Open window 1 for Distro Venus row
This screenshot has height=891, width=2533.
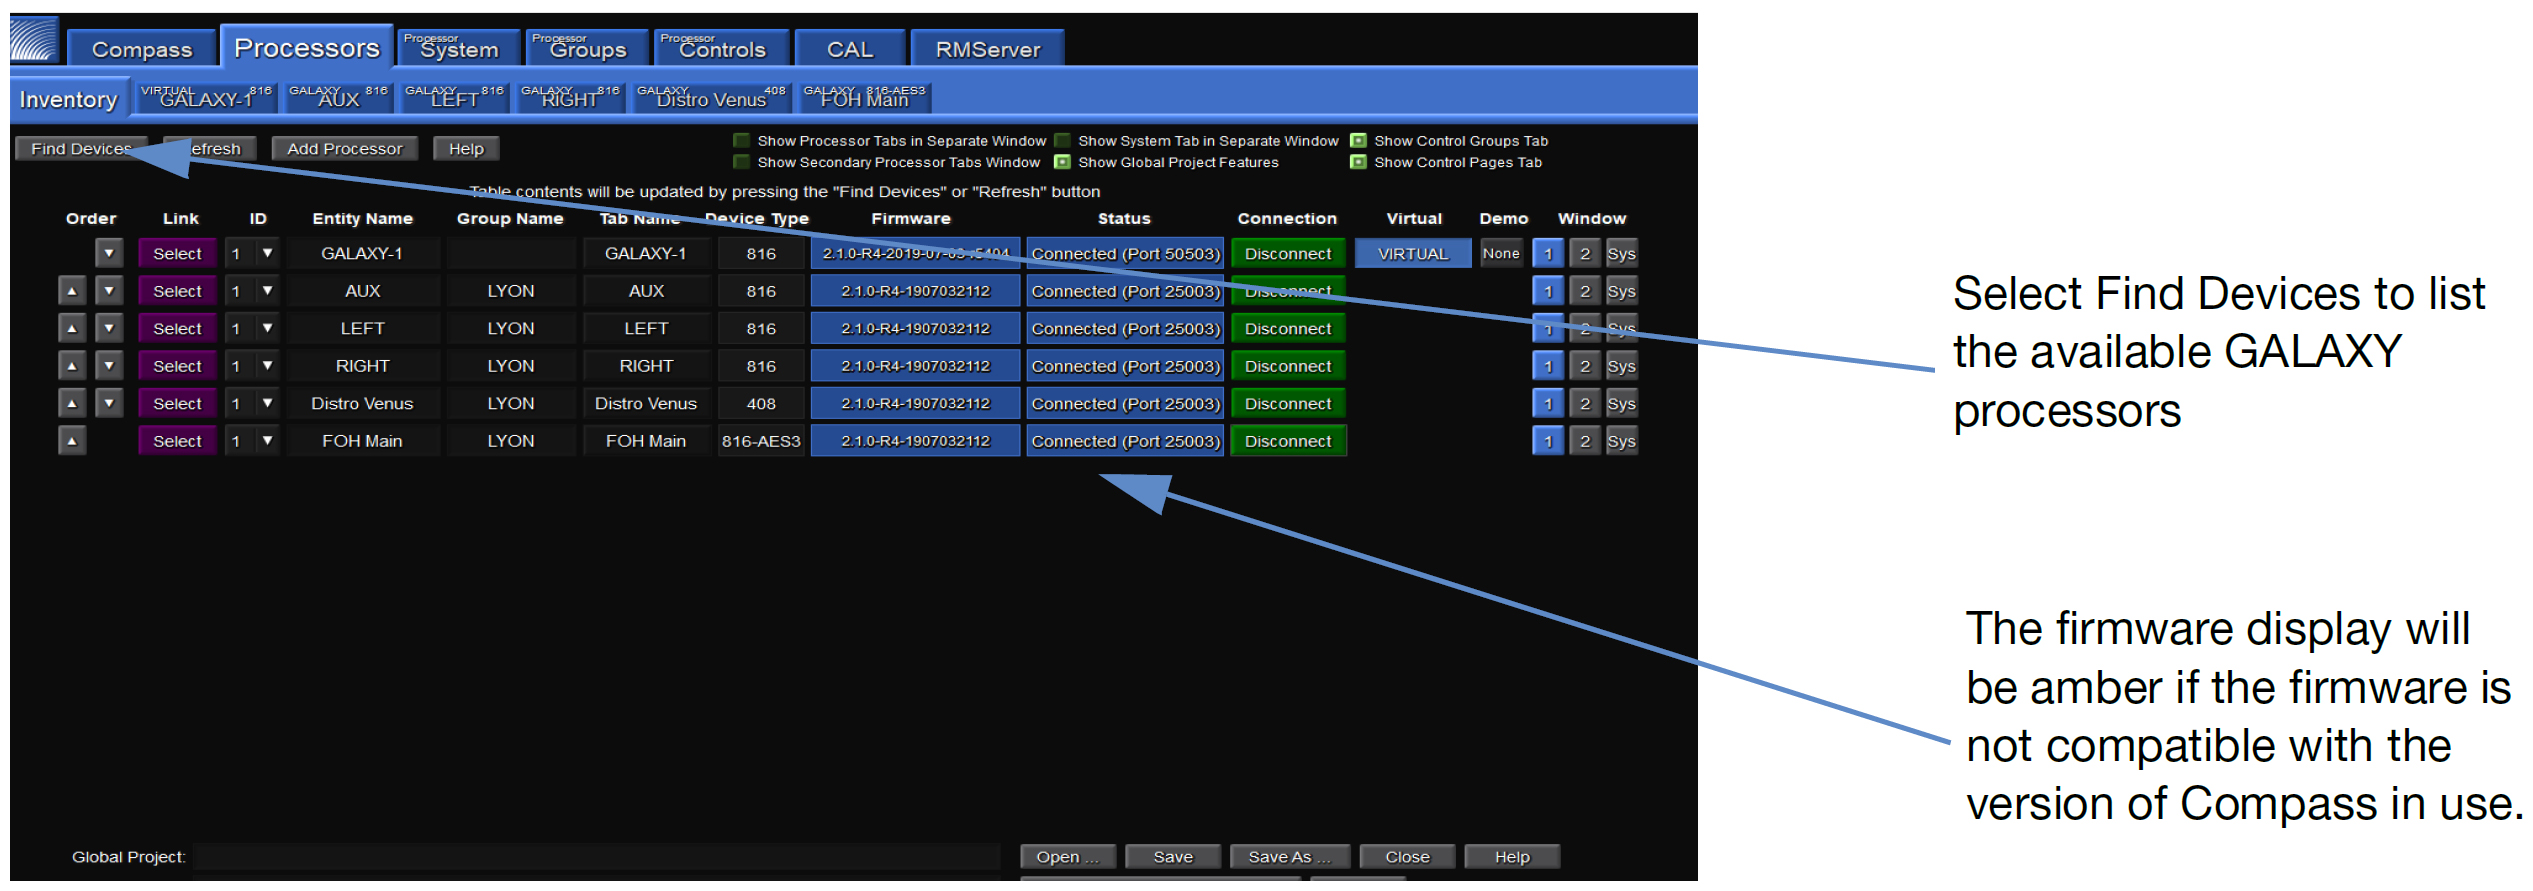click(1548, 403)
